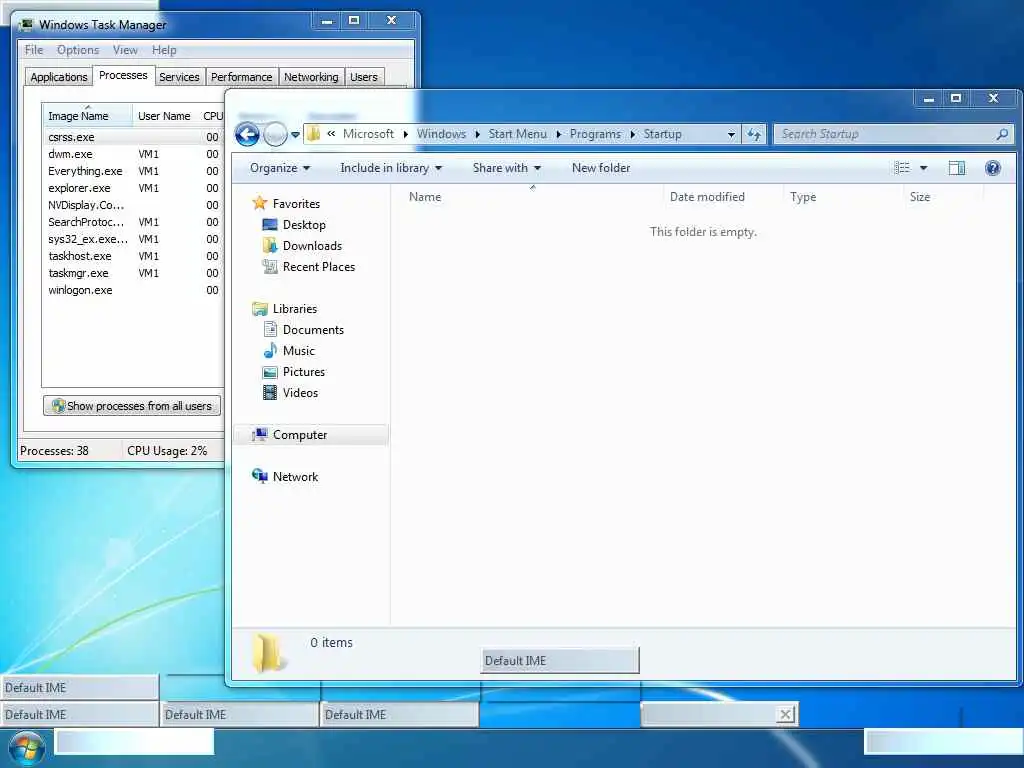Image resolution: width=1024 pixels, height=768 pixels.
Task: Click New folder button
Action: click(601, 168)
